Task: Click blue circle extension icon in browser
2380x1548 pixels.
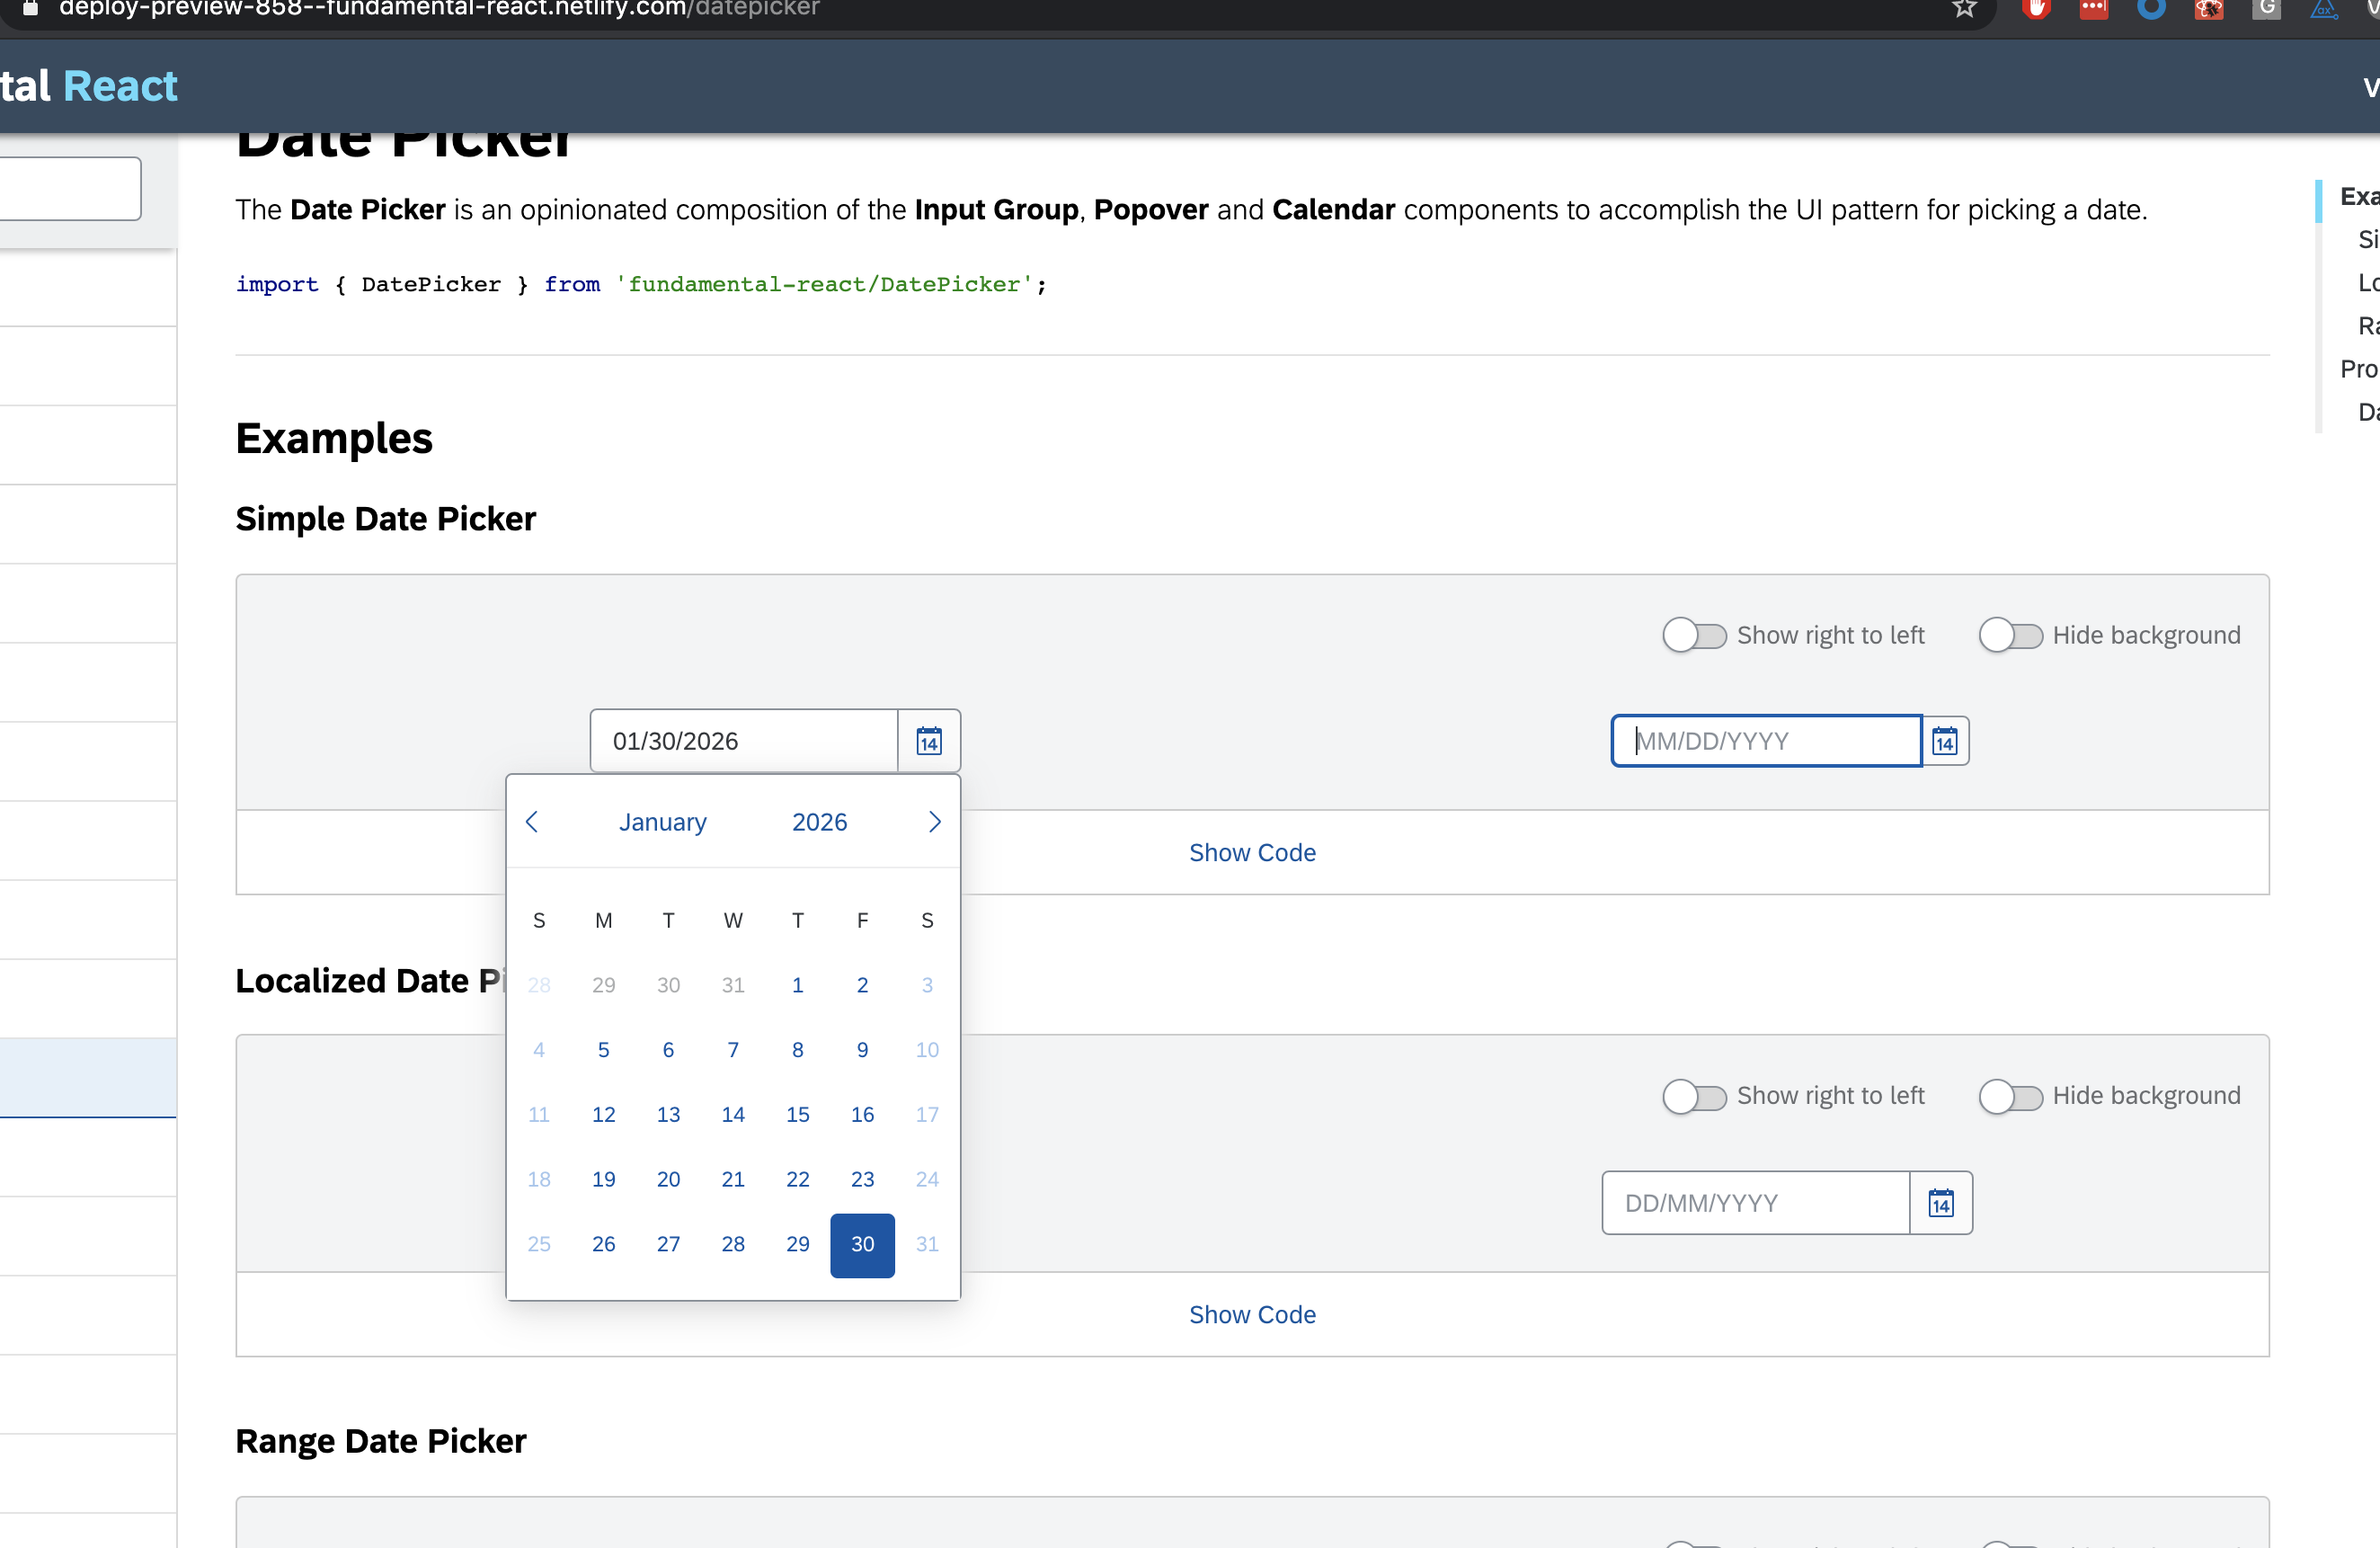Action: [2151, 8]
